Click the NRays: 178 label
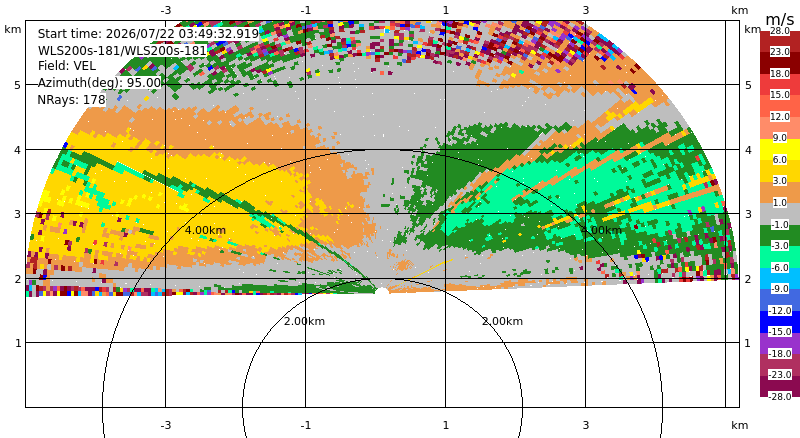The image size is (800, 438). coord(71,100)
